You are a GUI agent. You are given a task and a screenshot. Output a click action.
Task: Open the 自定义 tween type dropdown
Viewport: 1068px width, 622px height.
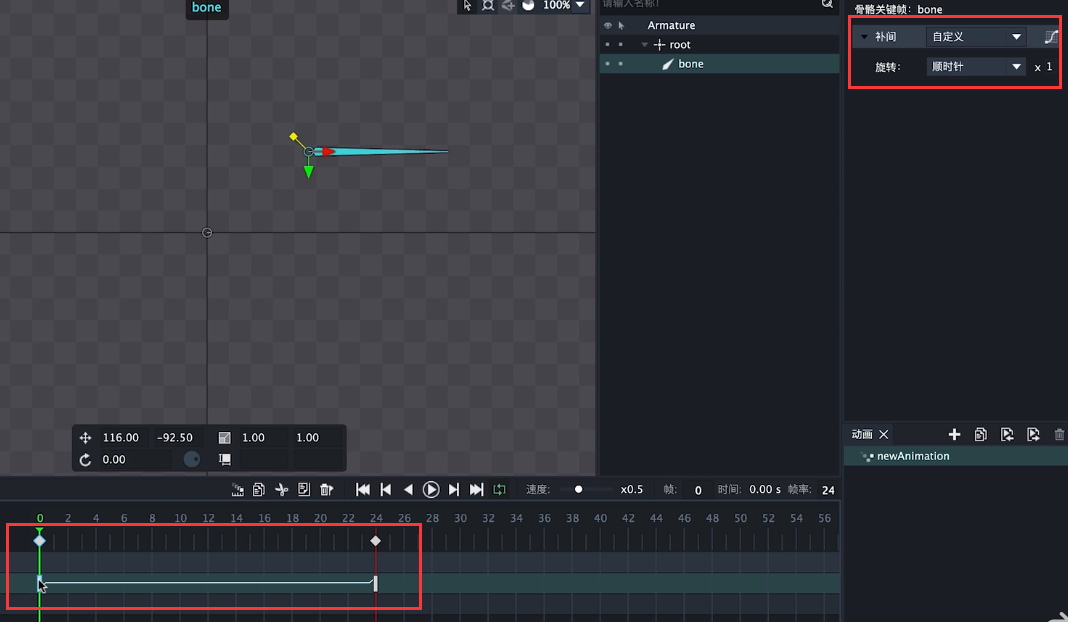click(x=976, y=37)
